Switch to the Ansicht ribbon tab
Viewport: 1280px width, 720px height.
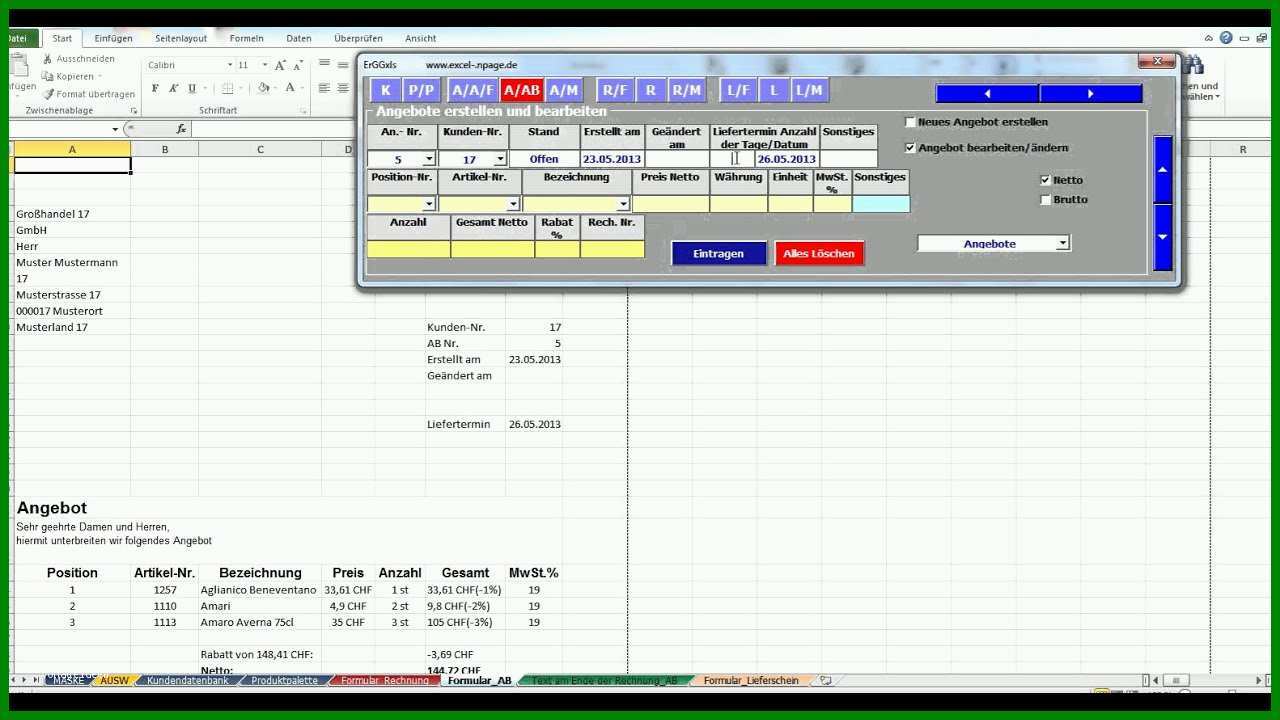point(421,38)
